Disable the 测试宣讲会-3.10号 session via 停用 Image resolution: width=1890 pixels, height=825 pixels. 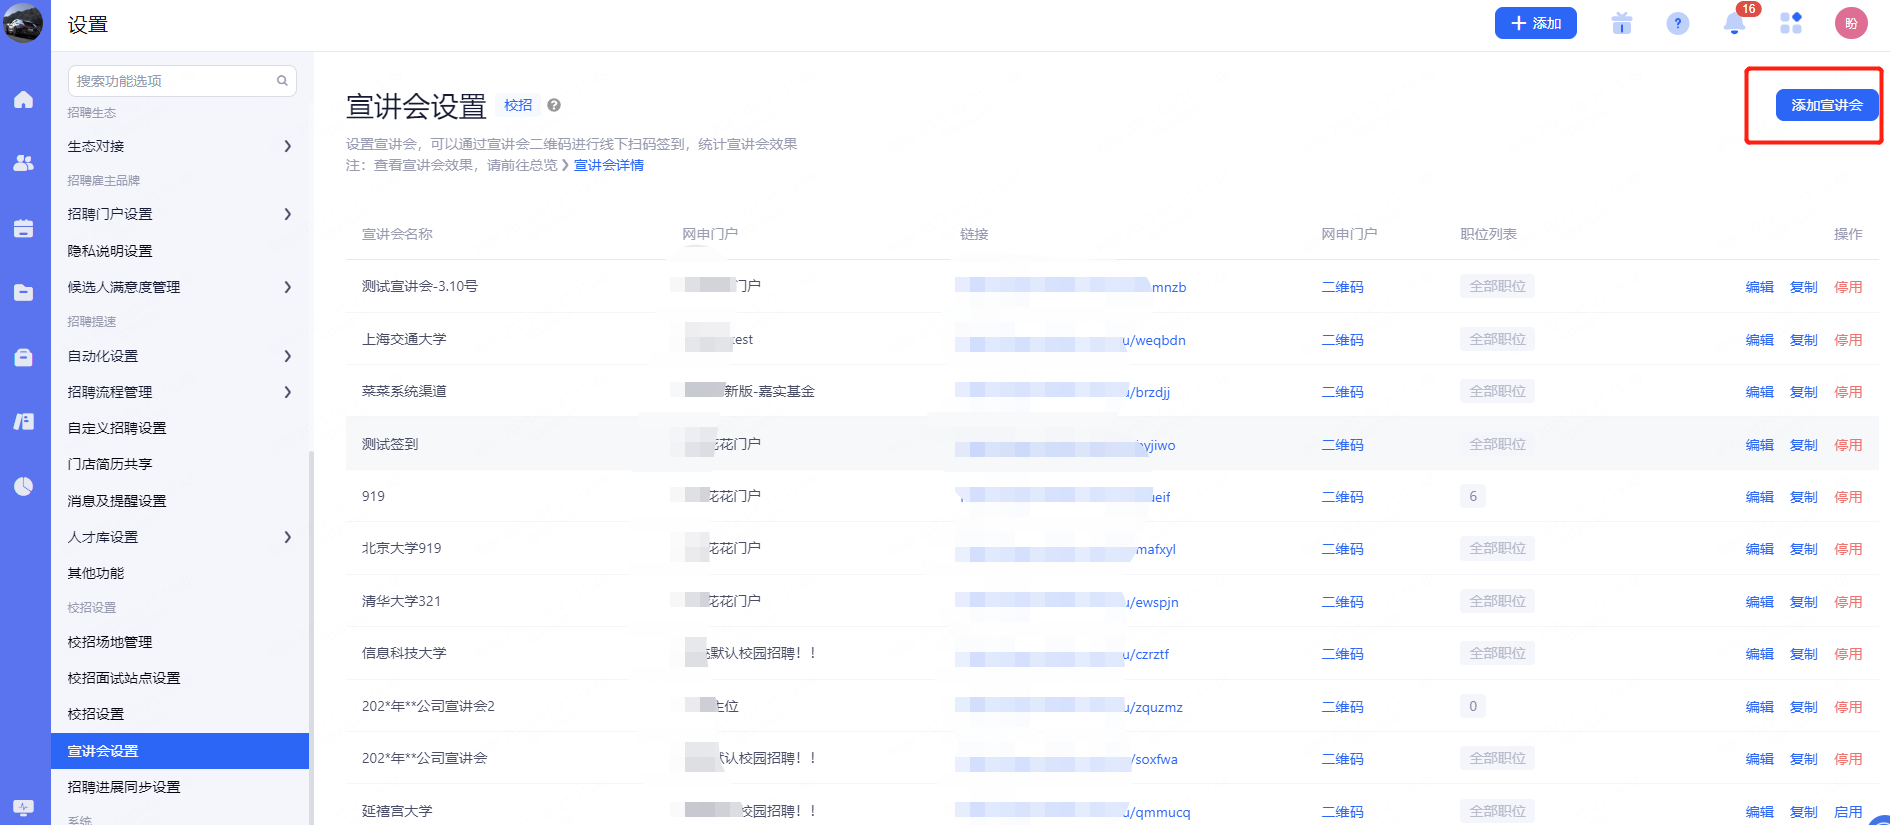pos(1848,287)
